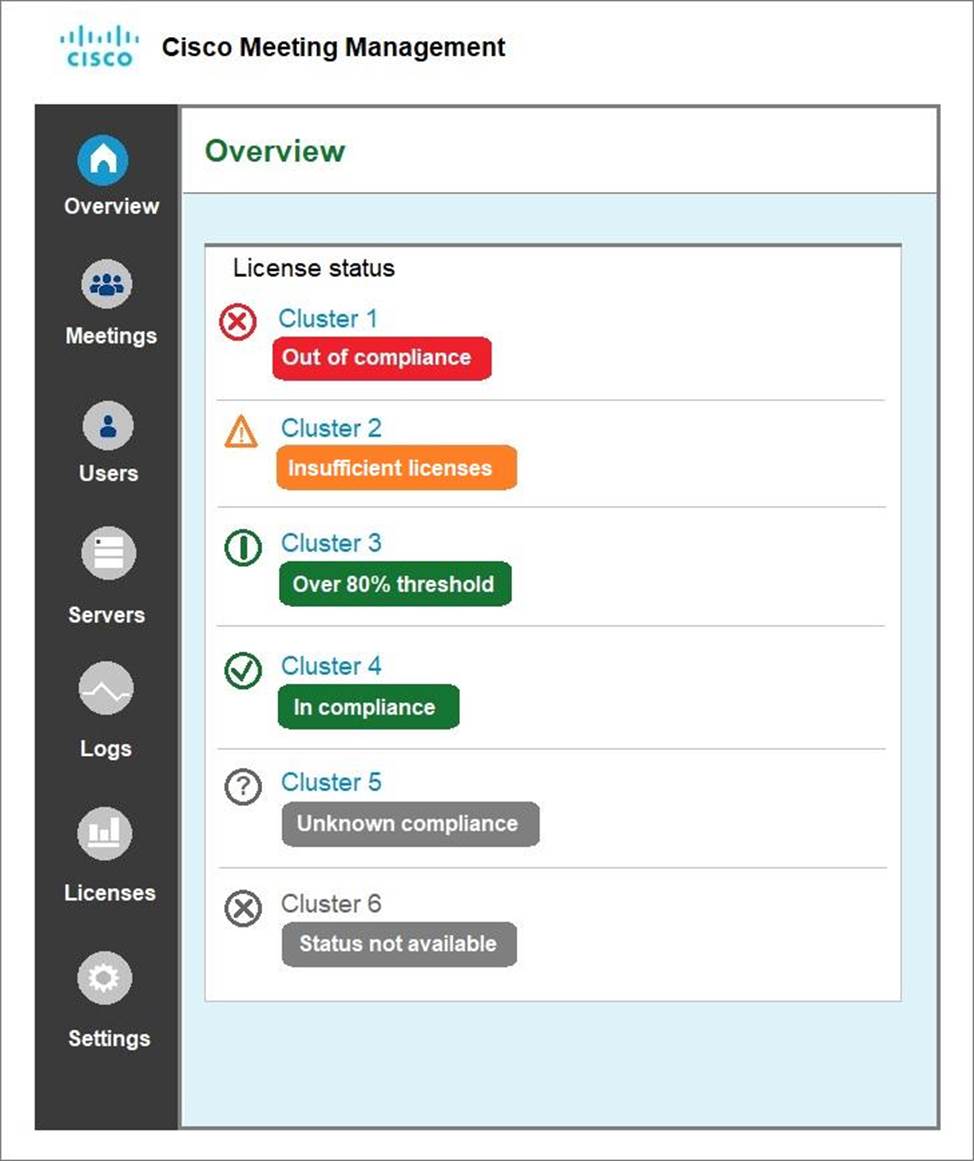This screenshot has width=974, height=1161.
Task: Click the Unknown compliance badge
Action: tap(409, 824)
